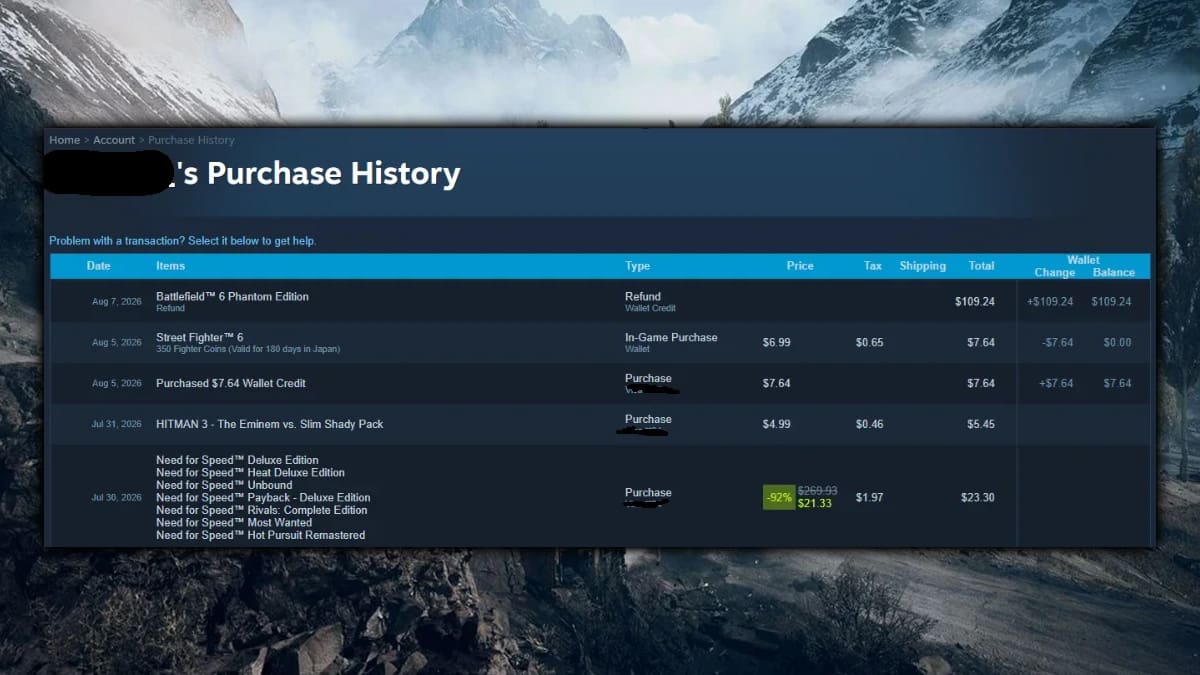Click the $21.33 discounted price

(814, 503)
